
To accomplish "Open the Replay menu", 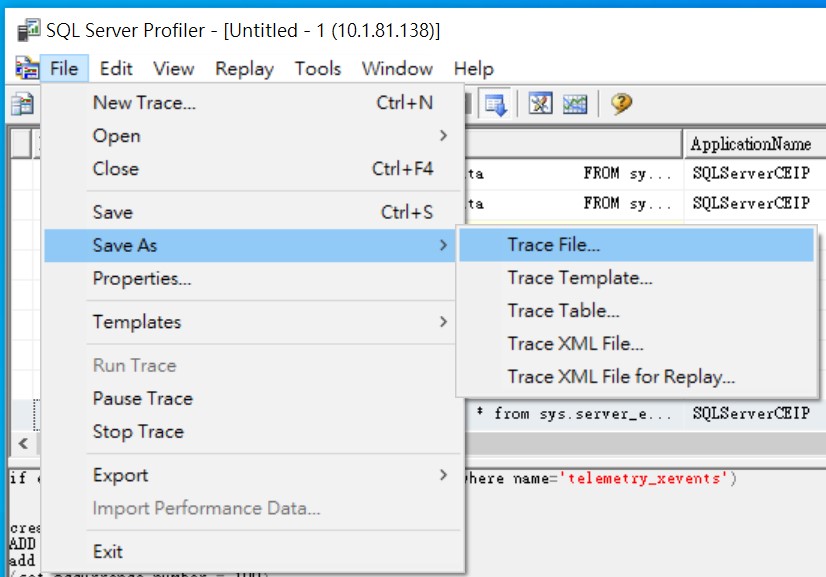I will pyautogui.click(x=243, y=68).
